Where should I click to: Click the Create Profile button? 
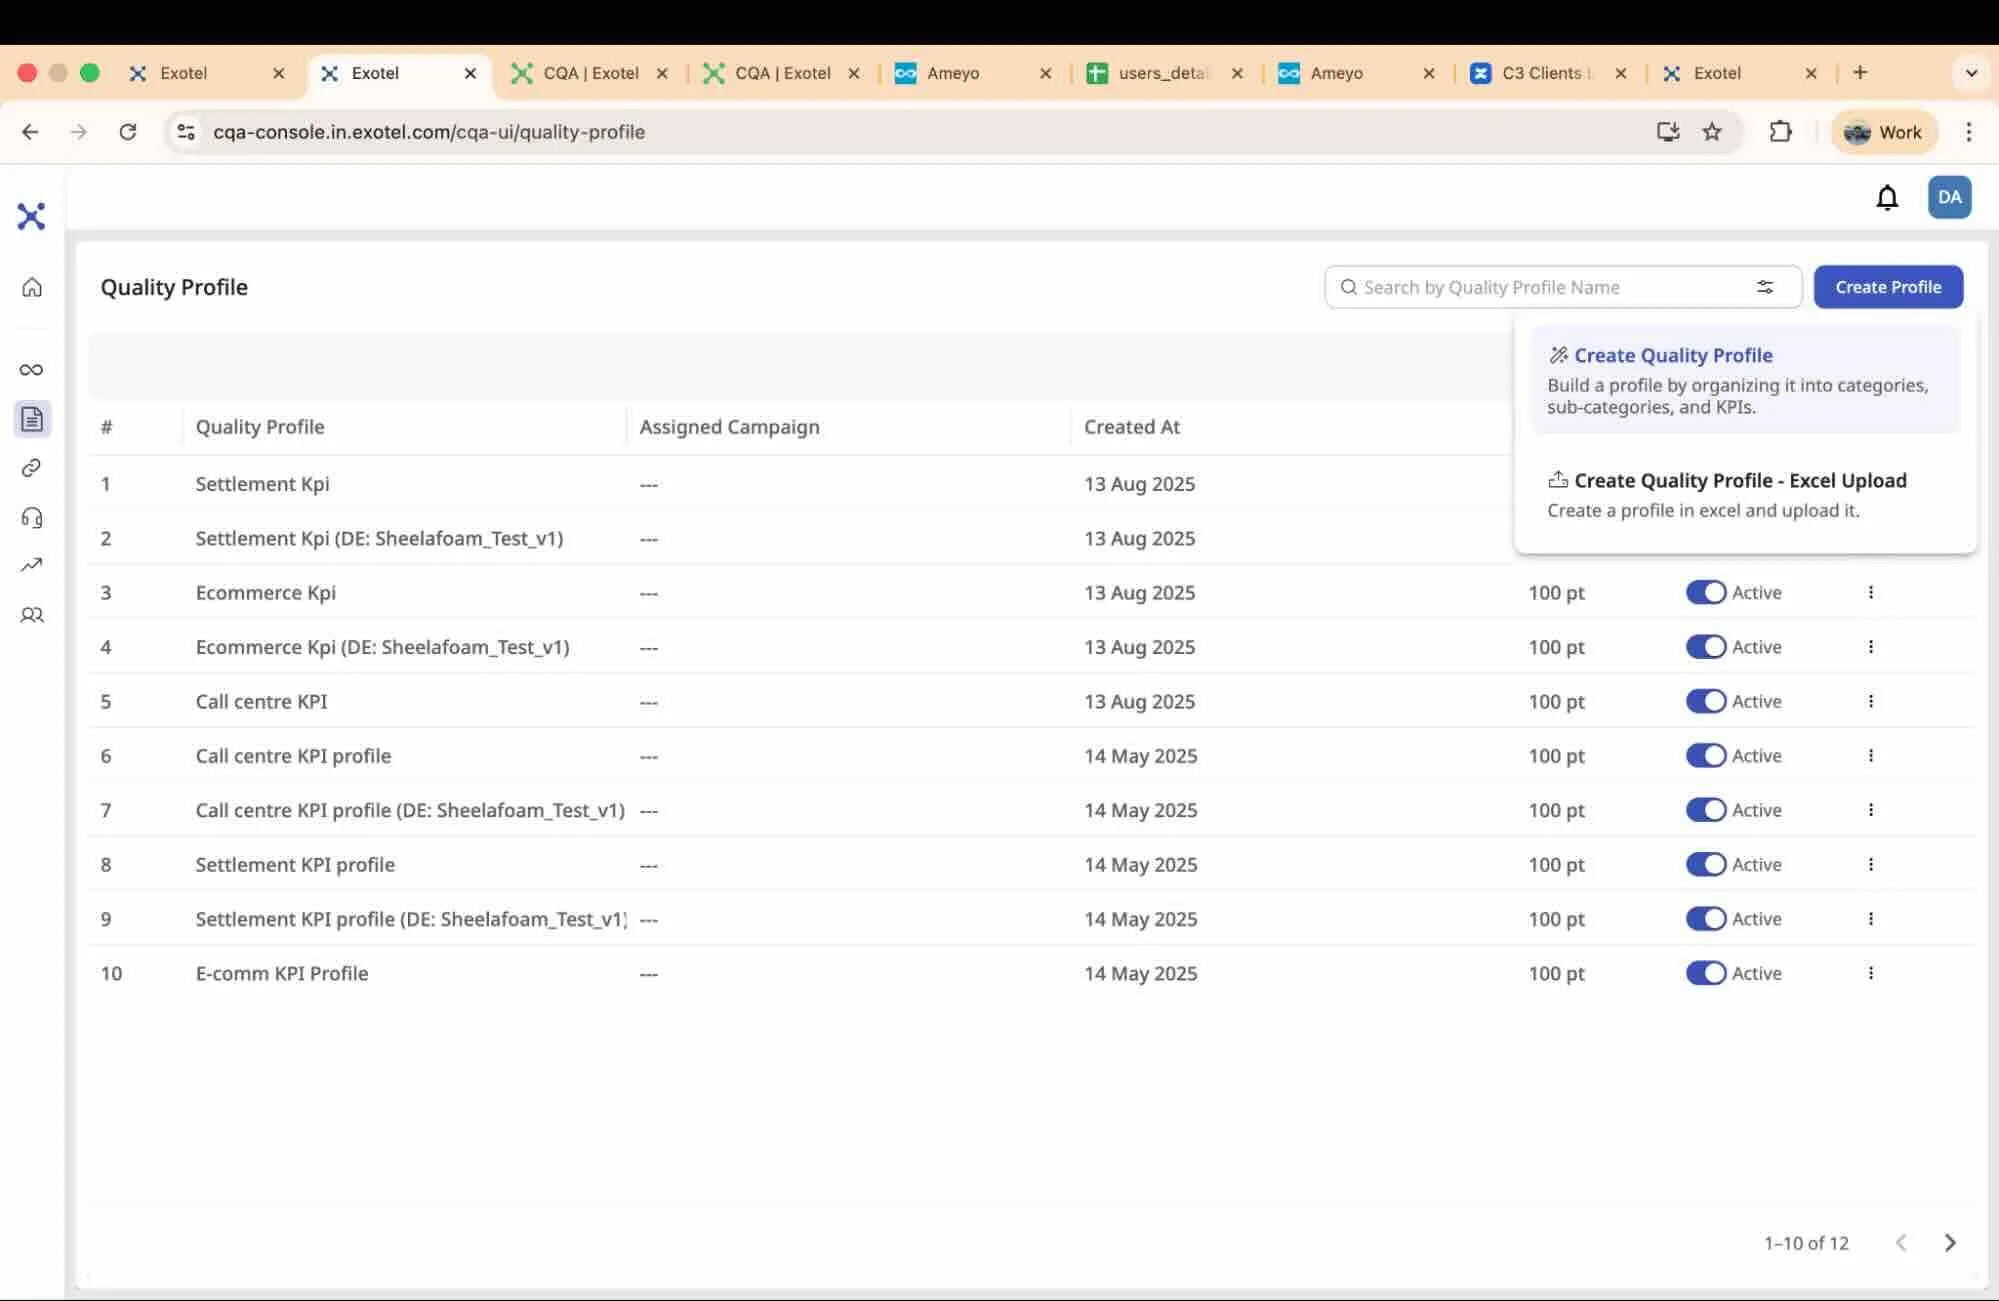(1888, 287)
